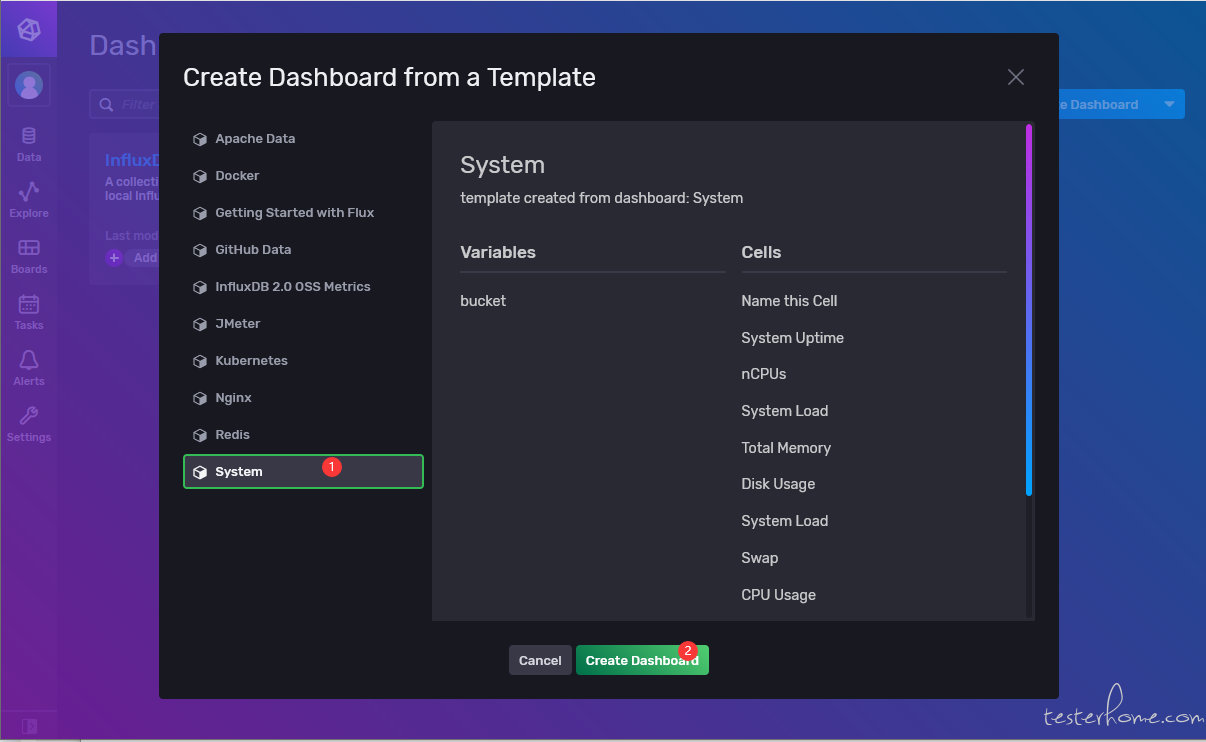This screenshot has height=742, width=1206.
Task: Click the purple add label plus icon
Action: [x=114, y=258]
